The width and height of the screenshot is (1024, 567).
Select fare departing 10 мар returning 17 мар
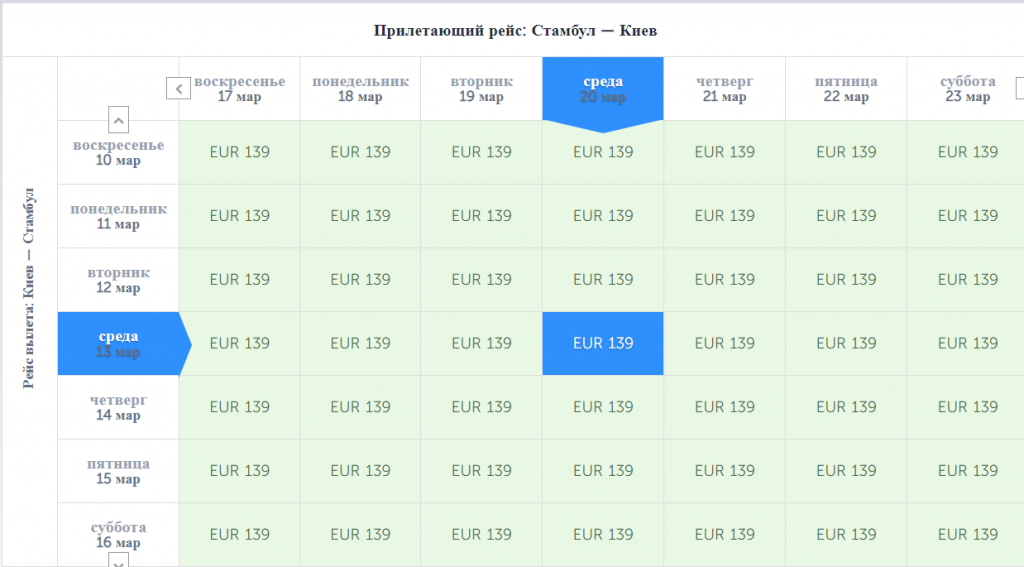coord(240,152)
